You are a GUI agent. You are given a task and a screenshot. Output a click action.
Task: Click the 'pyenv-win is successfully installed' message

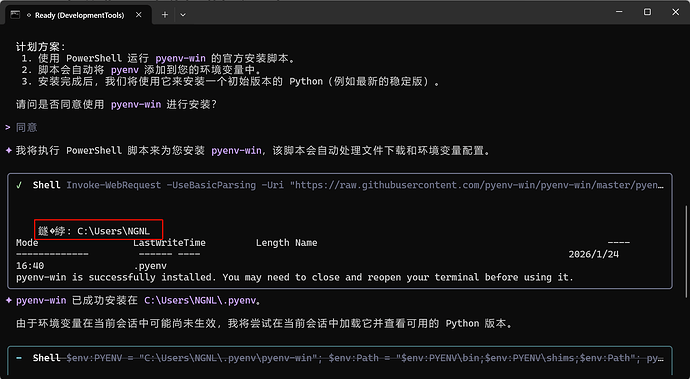coord(295,277)
